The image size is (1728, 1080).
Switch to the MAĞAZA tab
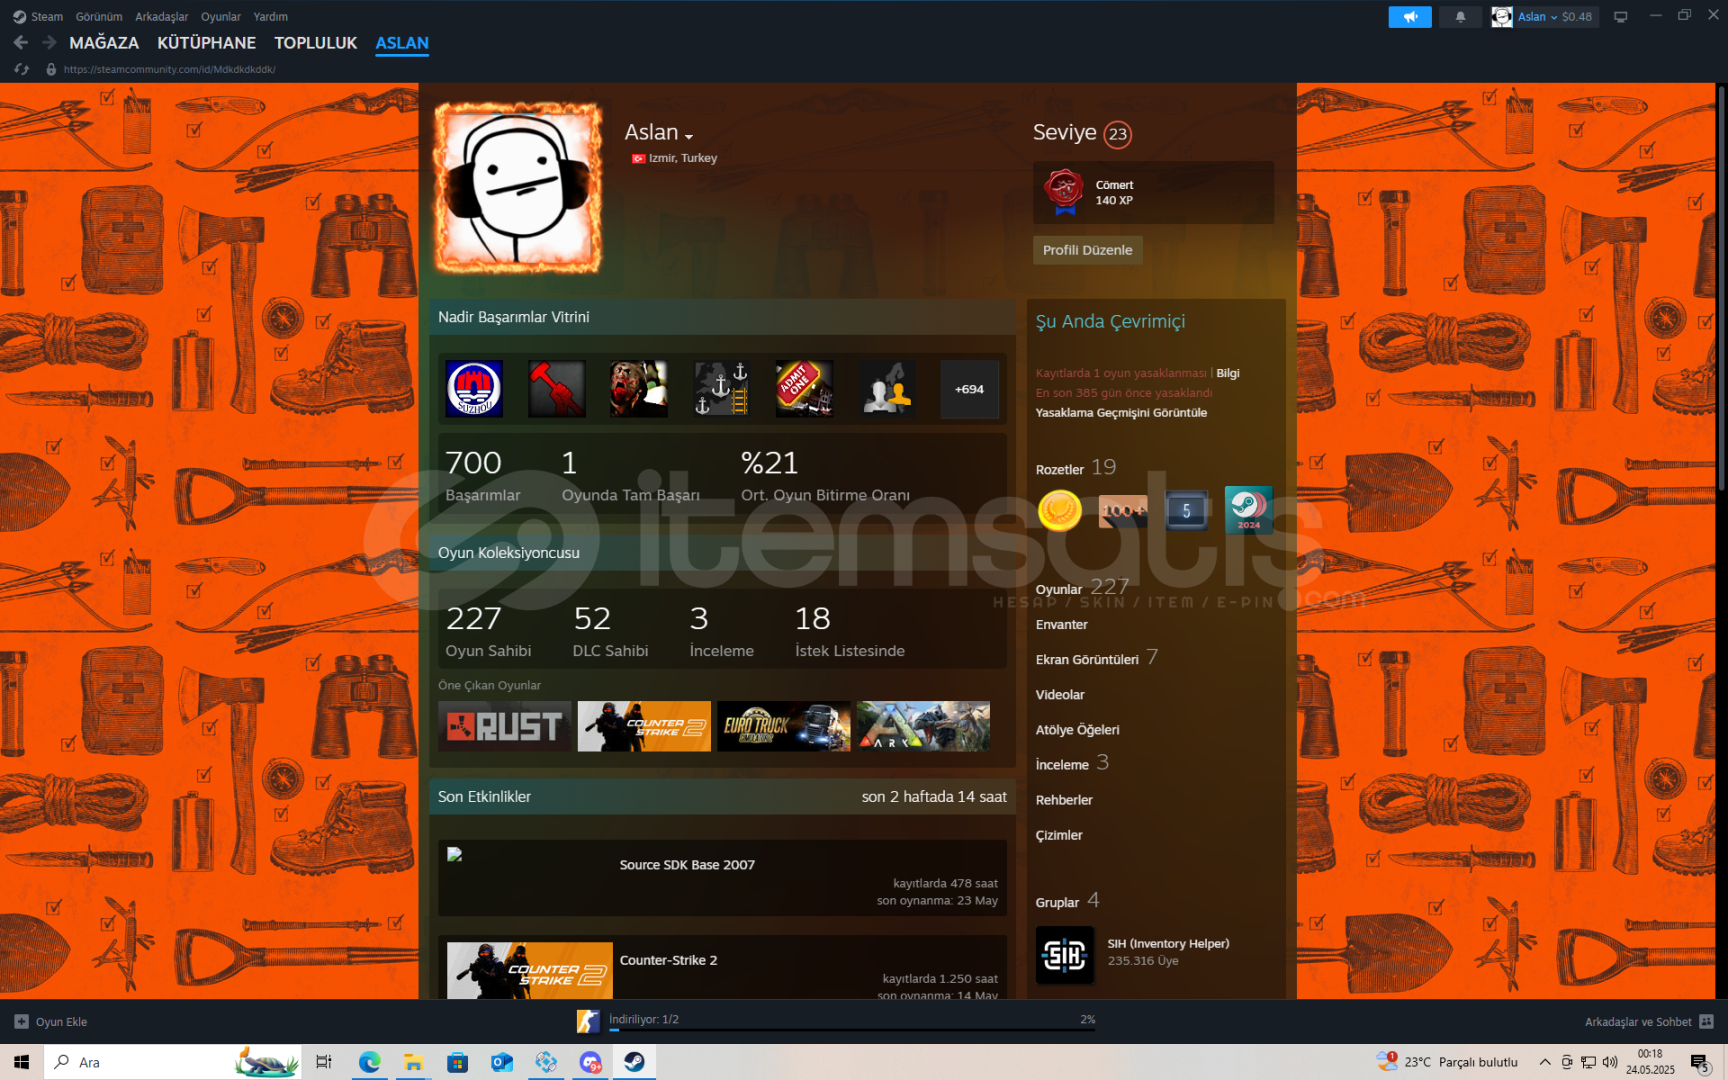pyautogui.click(x=104, y=43)
